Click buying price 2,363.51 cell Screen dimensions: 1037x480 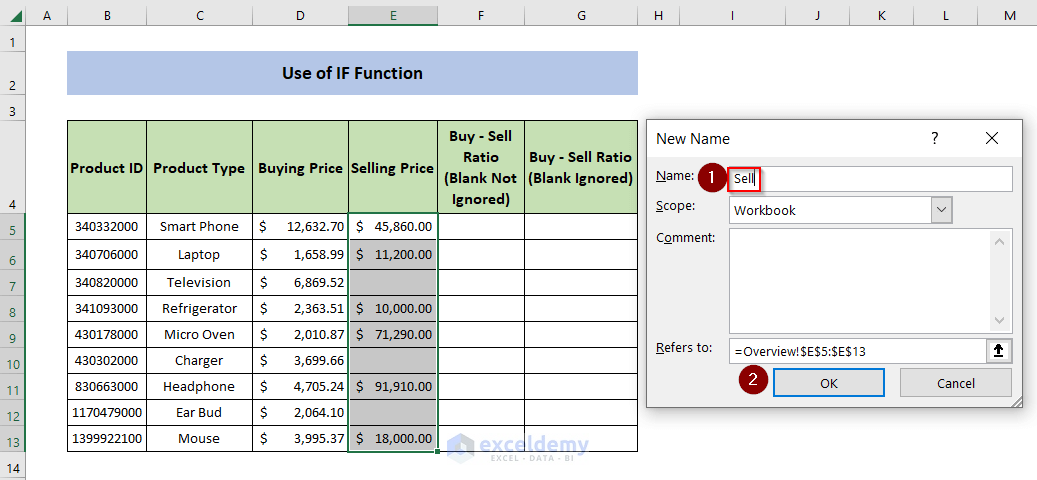300,309
